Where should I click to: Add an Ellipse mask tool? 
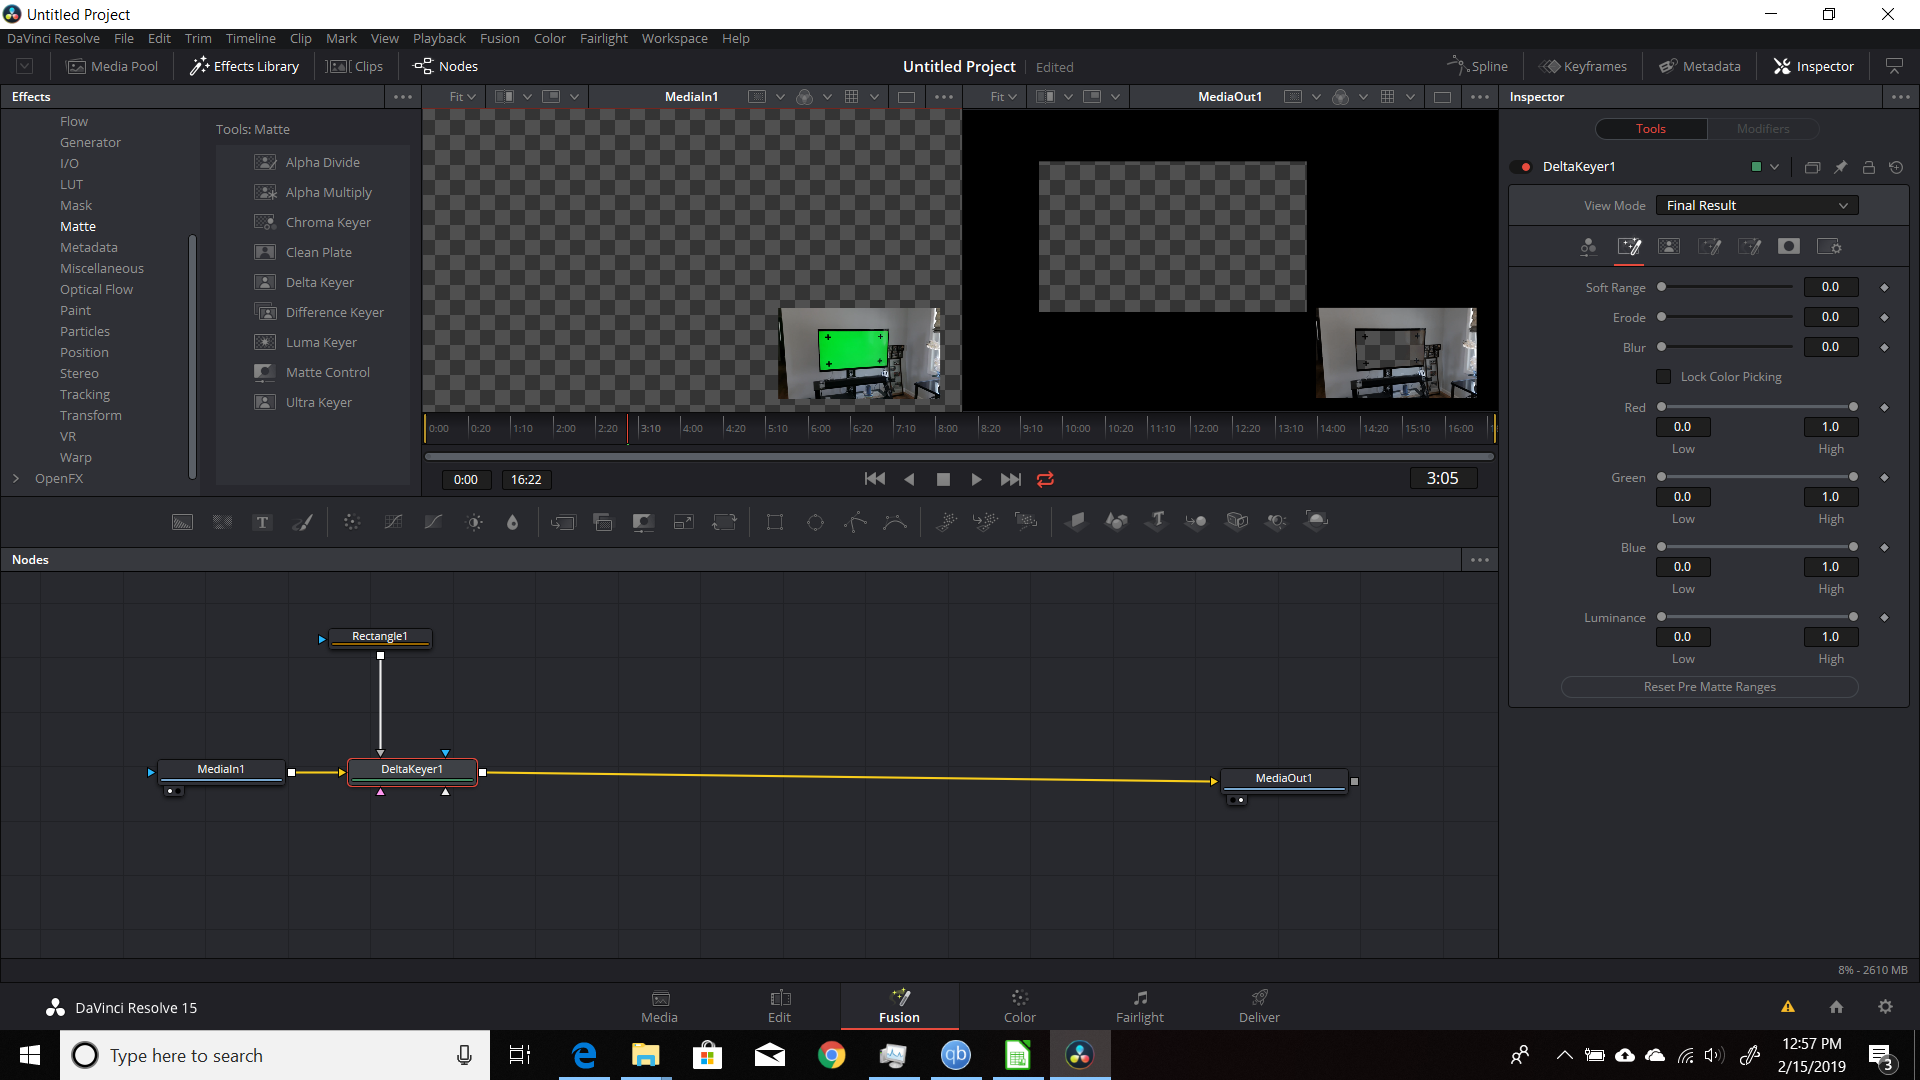(x=815, y=522)
